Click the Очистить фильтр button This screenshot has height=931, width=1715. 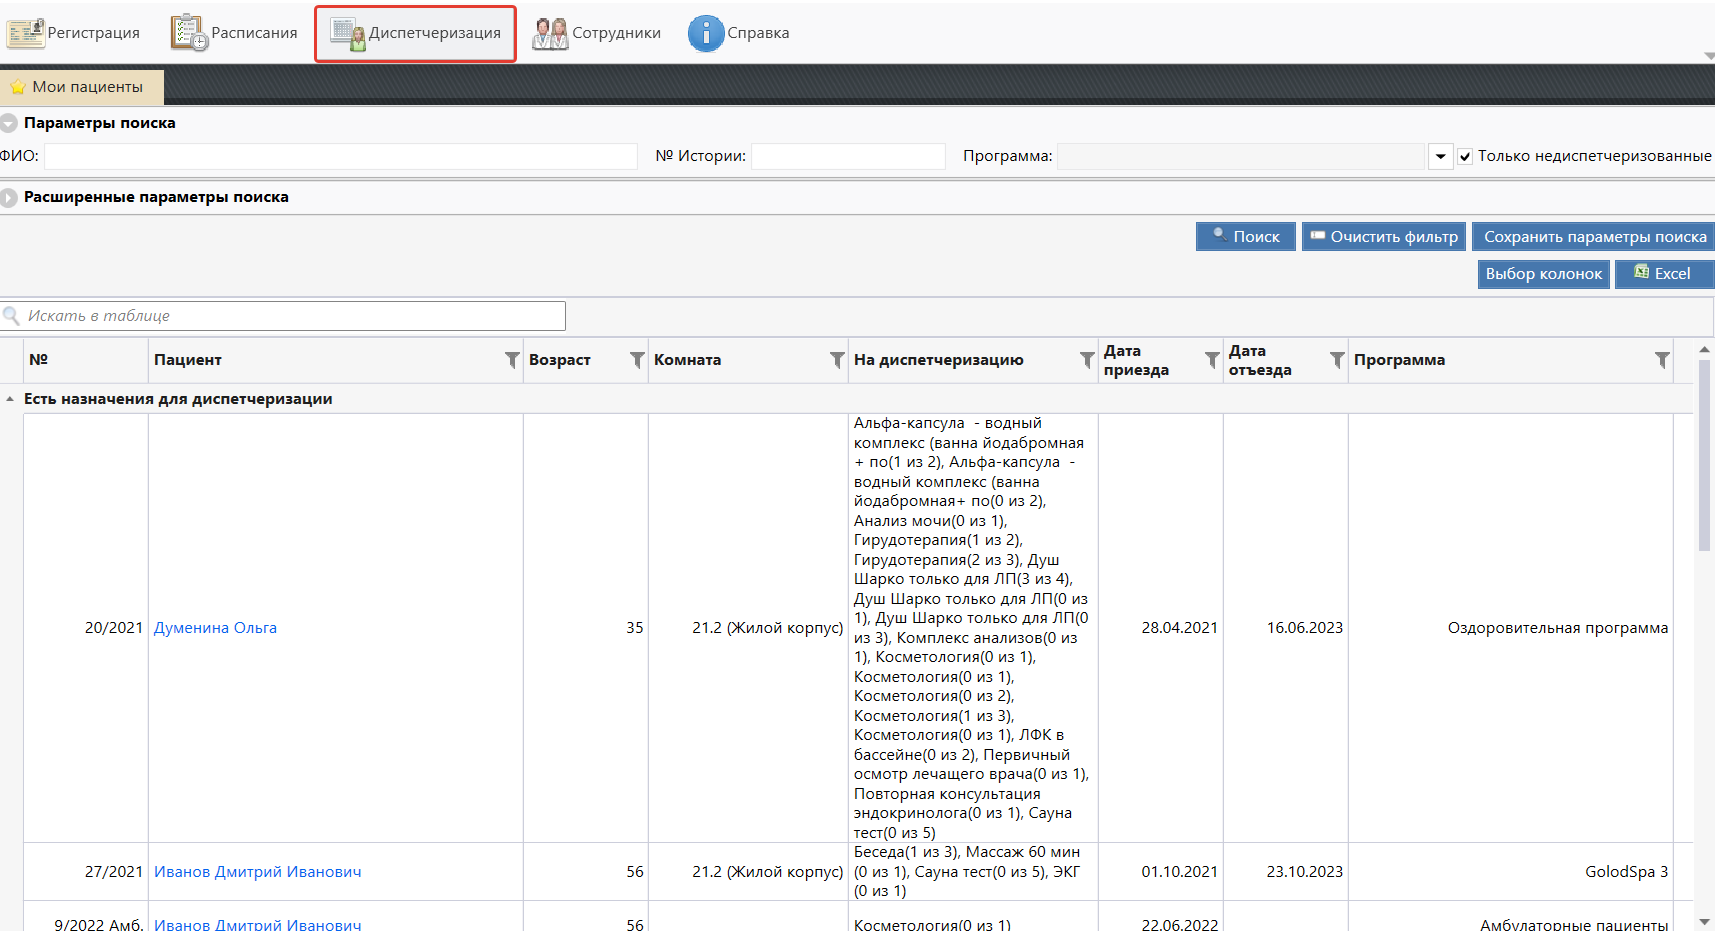click(x=1383, y=237)
